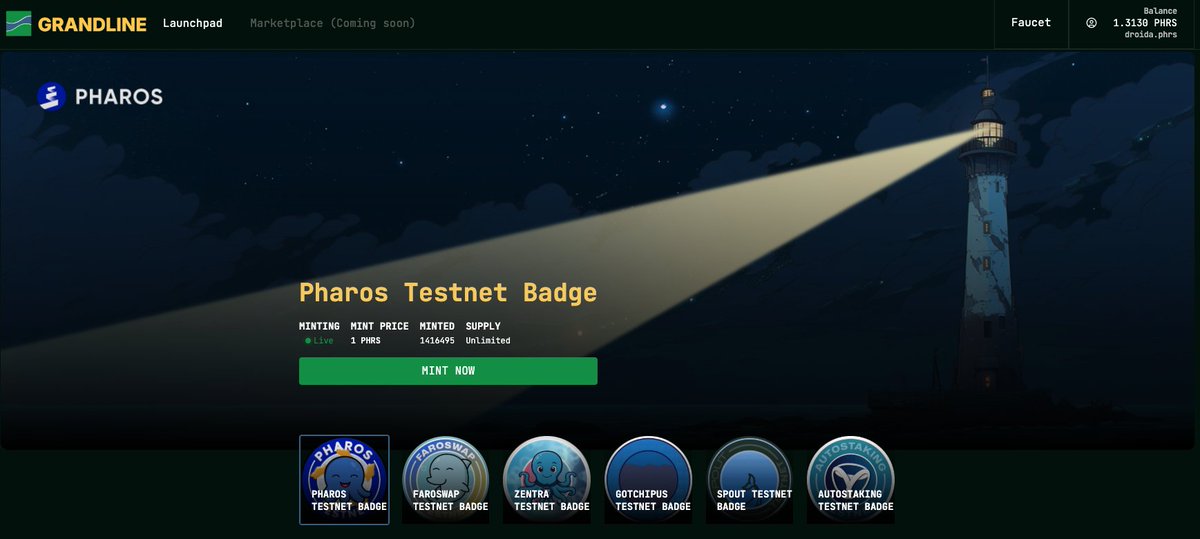
Task: Select the Faroswap Testnet Badge thumbnail
Action: 445,479
